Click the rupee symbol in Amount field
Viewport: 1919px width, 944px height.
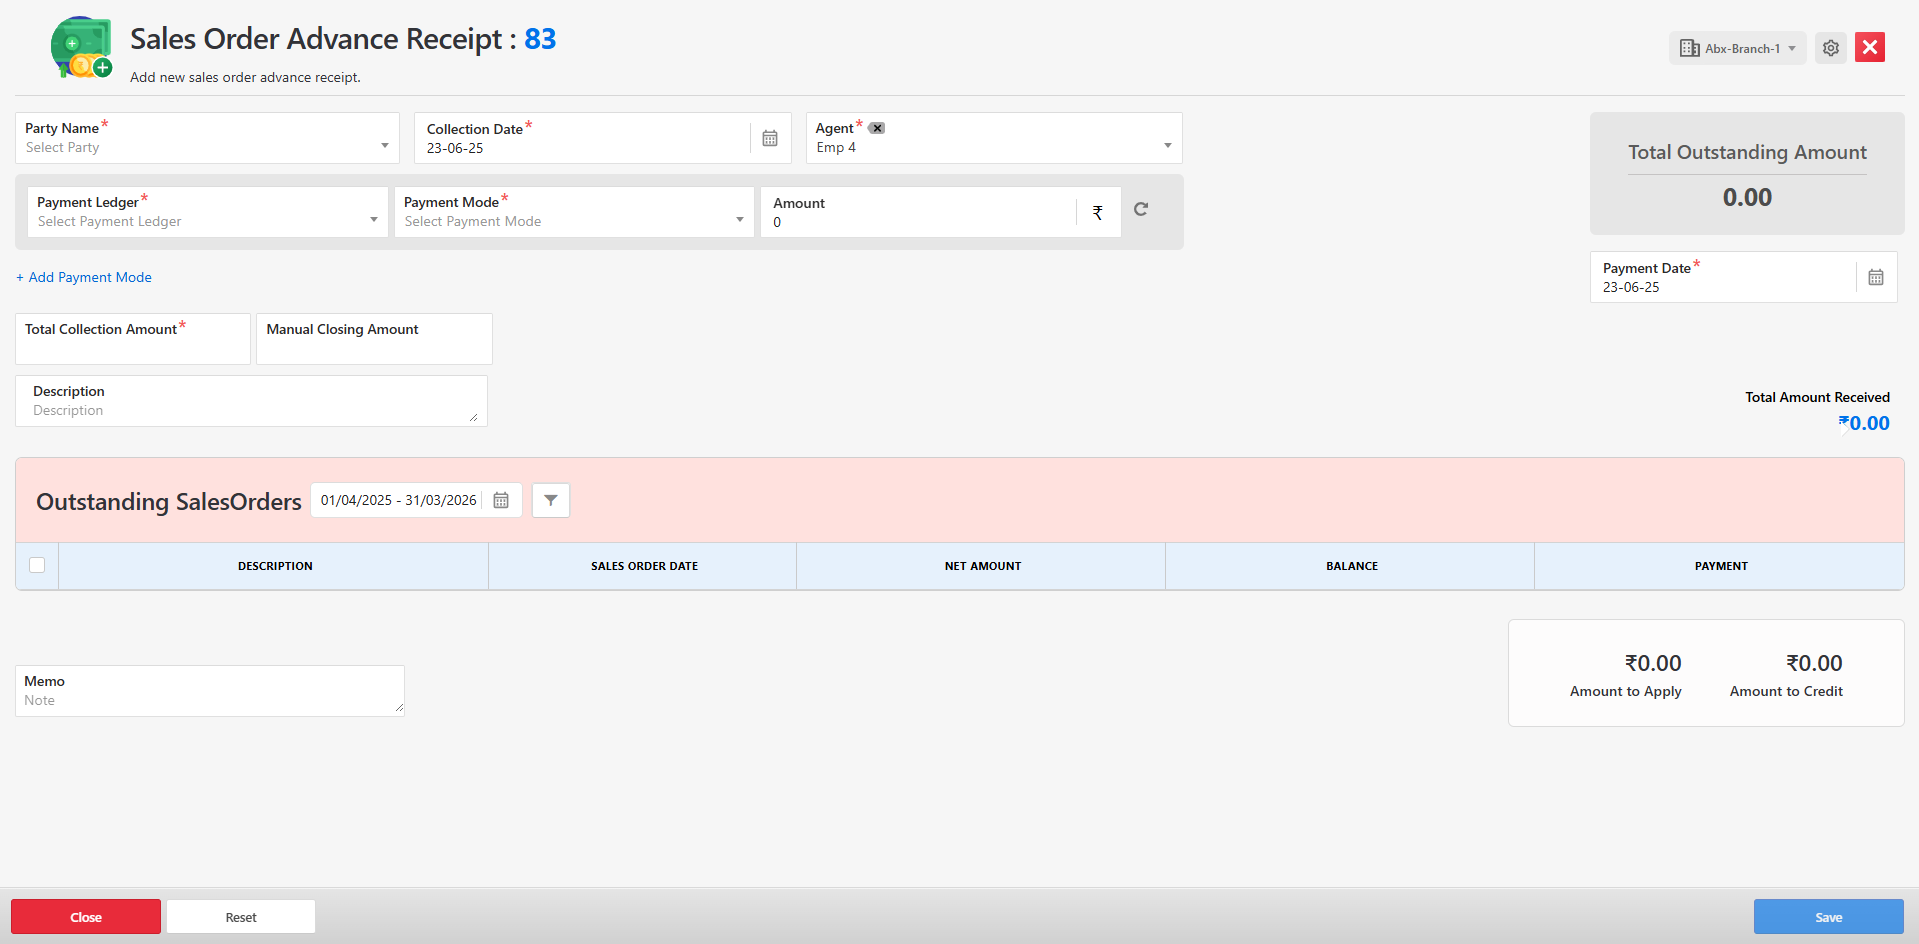coord(1097,212)
